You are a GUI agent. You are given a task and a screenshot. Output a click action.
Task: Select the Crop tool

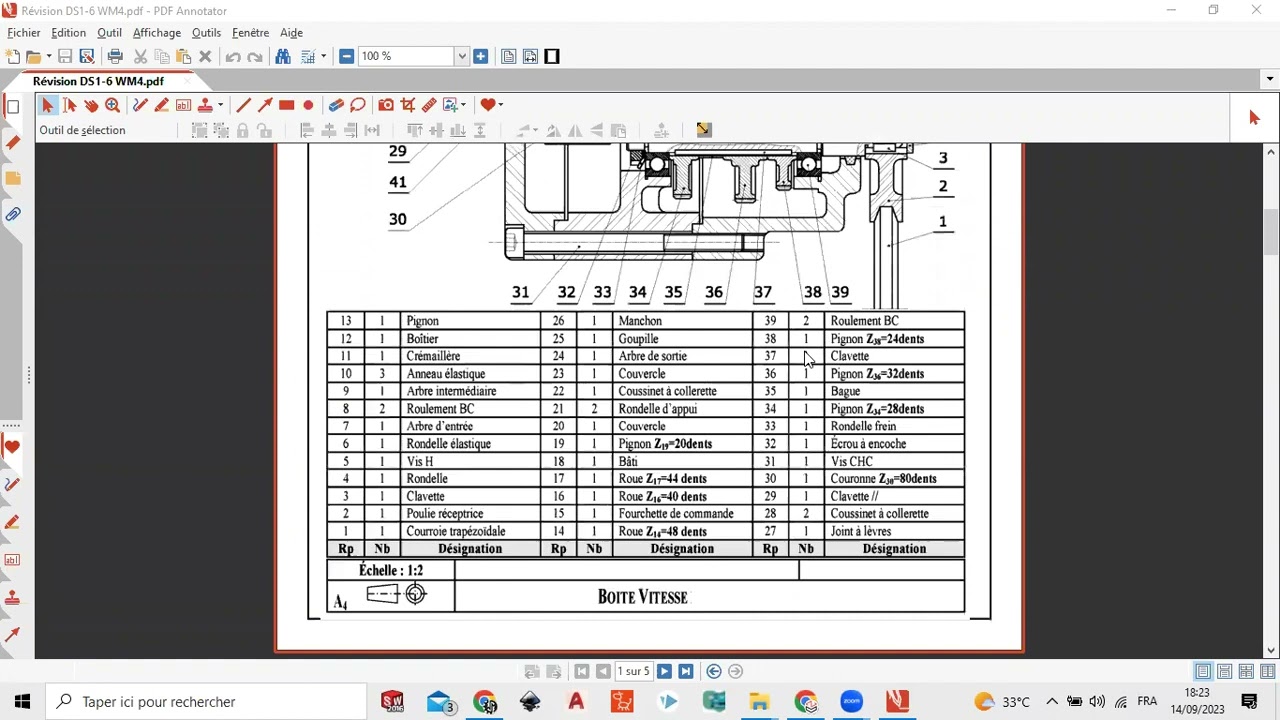click(x=408, y=105)
